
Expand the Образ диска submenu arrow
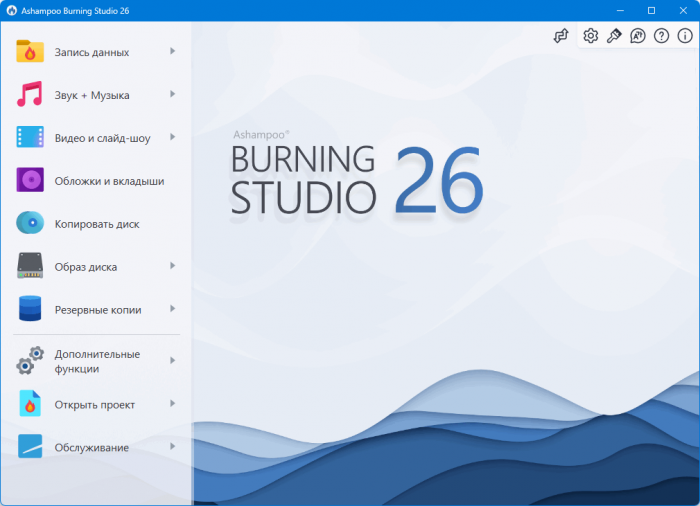tap(173, 266)
